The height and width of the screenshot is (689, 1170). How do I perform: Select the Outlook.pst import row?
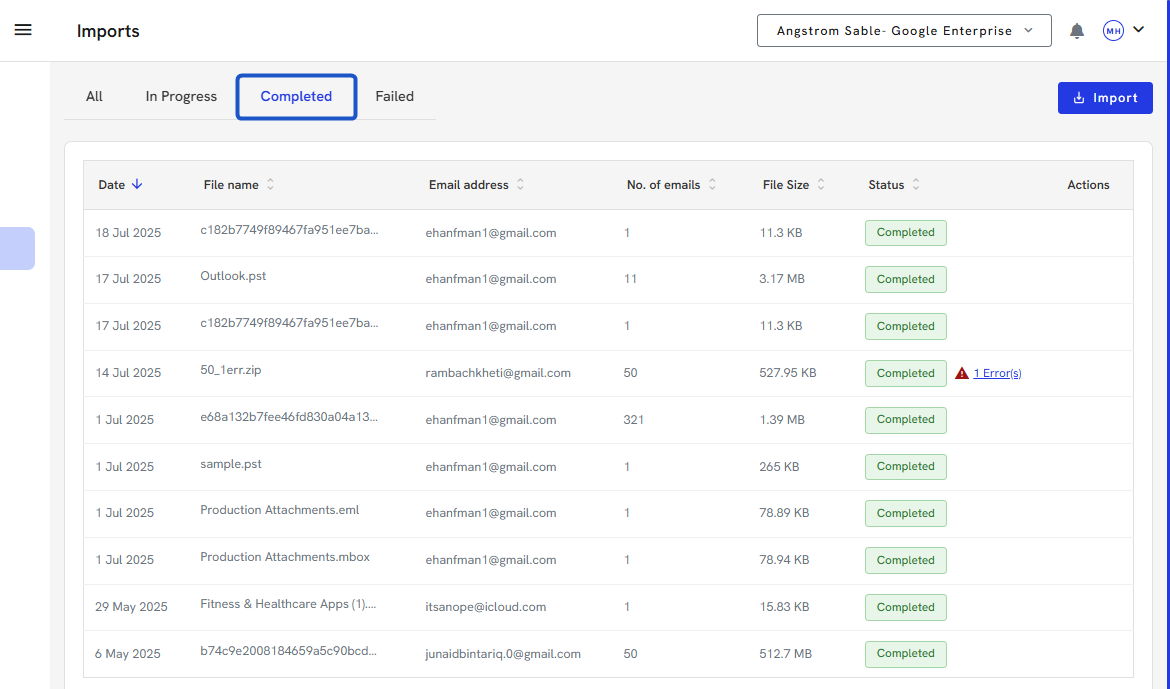(233, 277)
